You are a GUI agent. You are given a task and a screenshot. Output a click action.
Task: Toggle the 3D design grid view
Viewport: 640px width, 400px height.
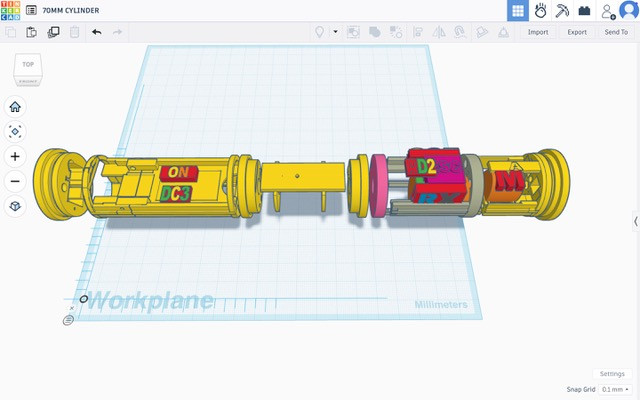pyautogui.click(x=517, y=10)
